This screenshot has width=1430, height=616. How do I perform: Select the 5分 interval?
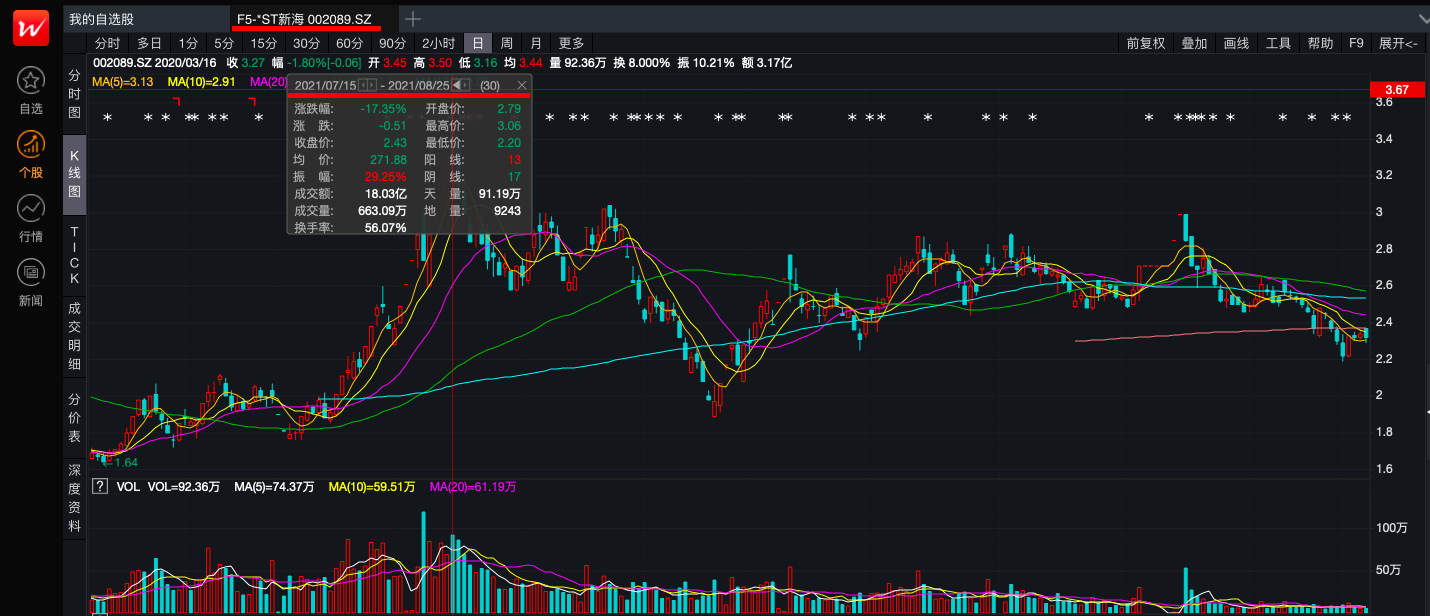click(x=223, y=43)
